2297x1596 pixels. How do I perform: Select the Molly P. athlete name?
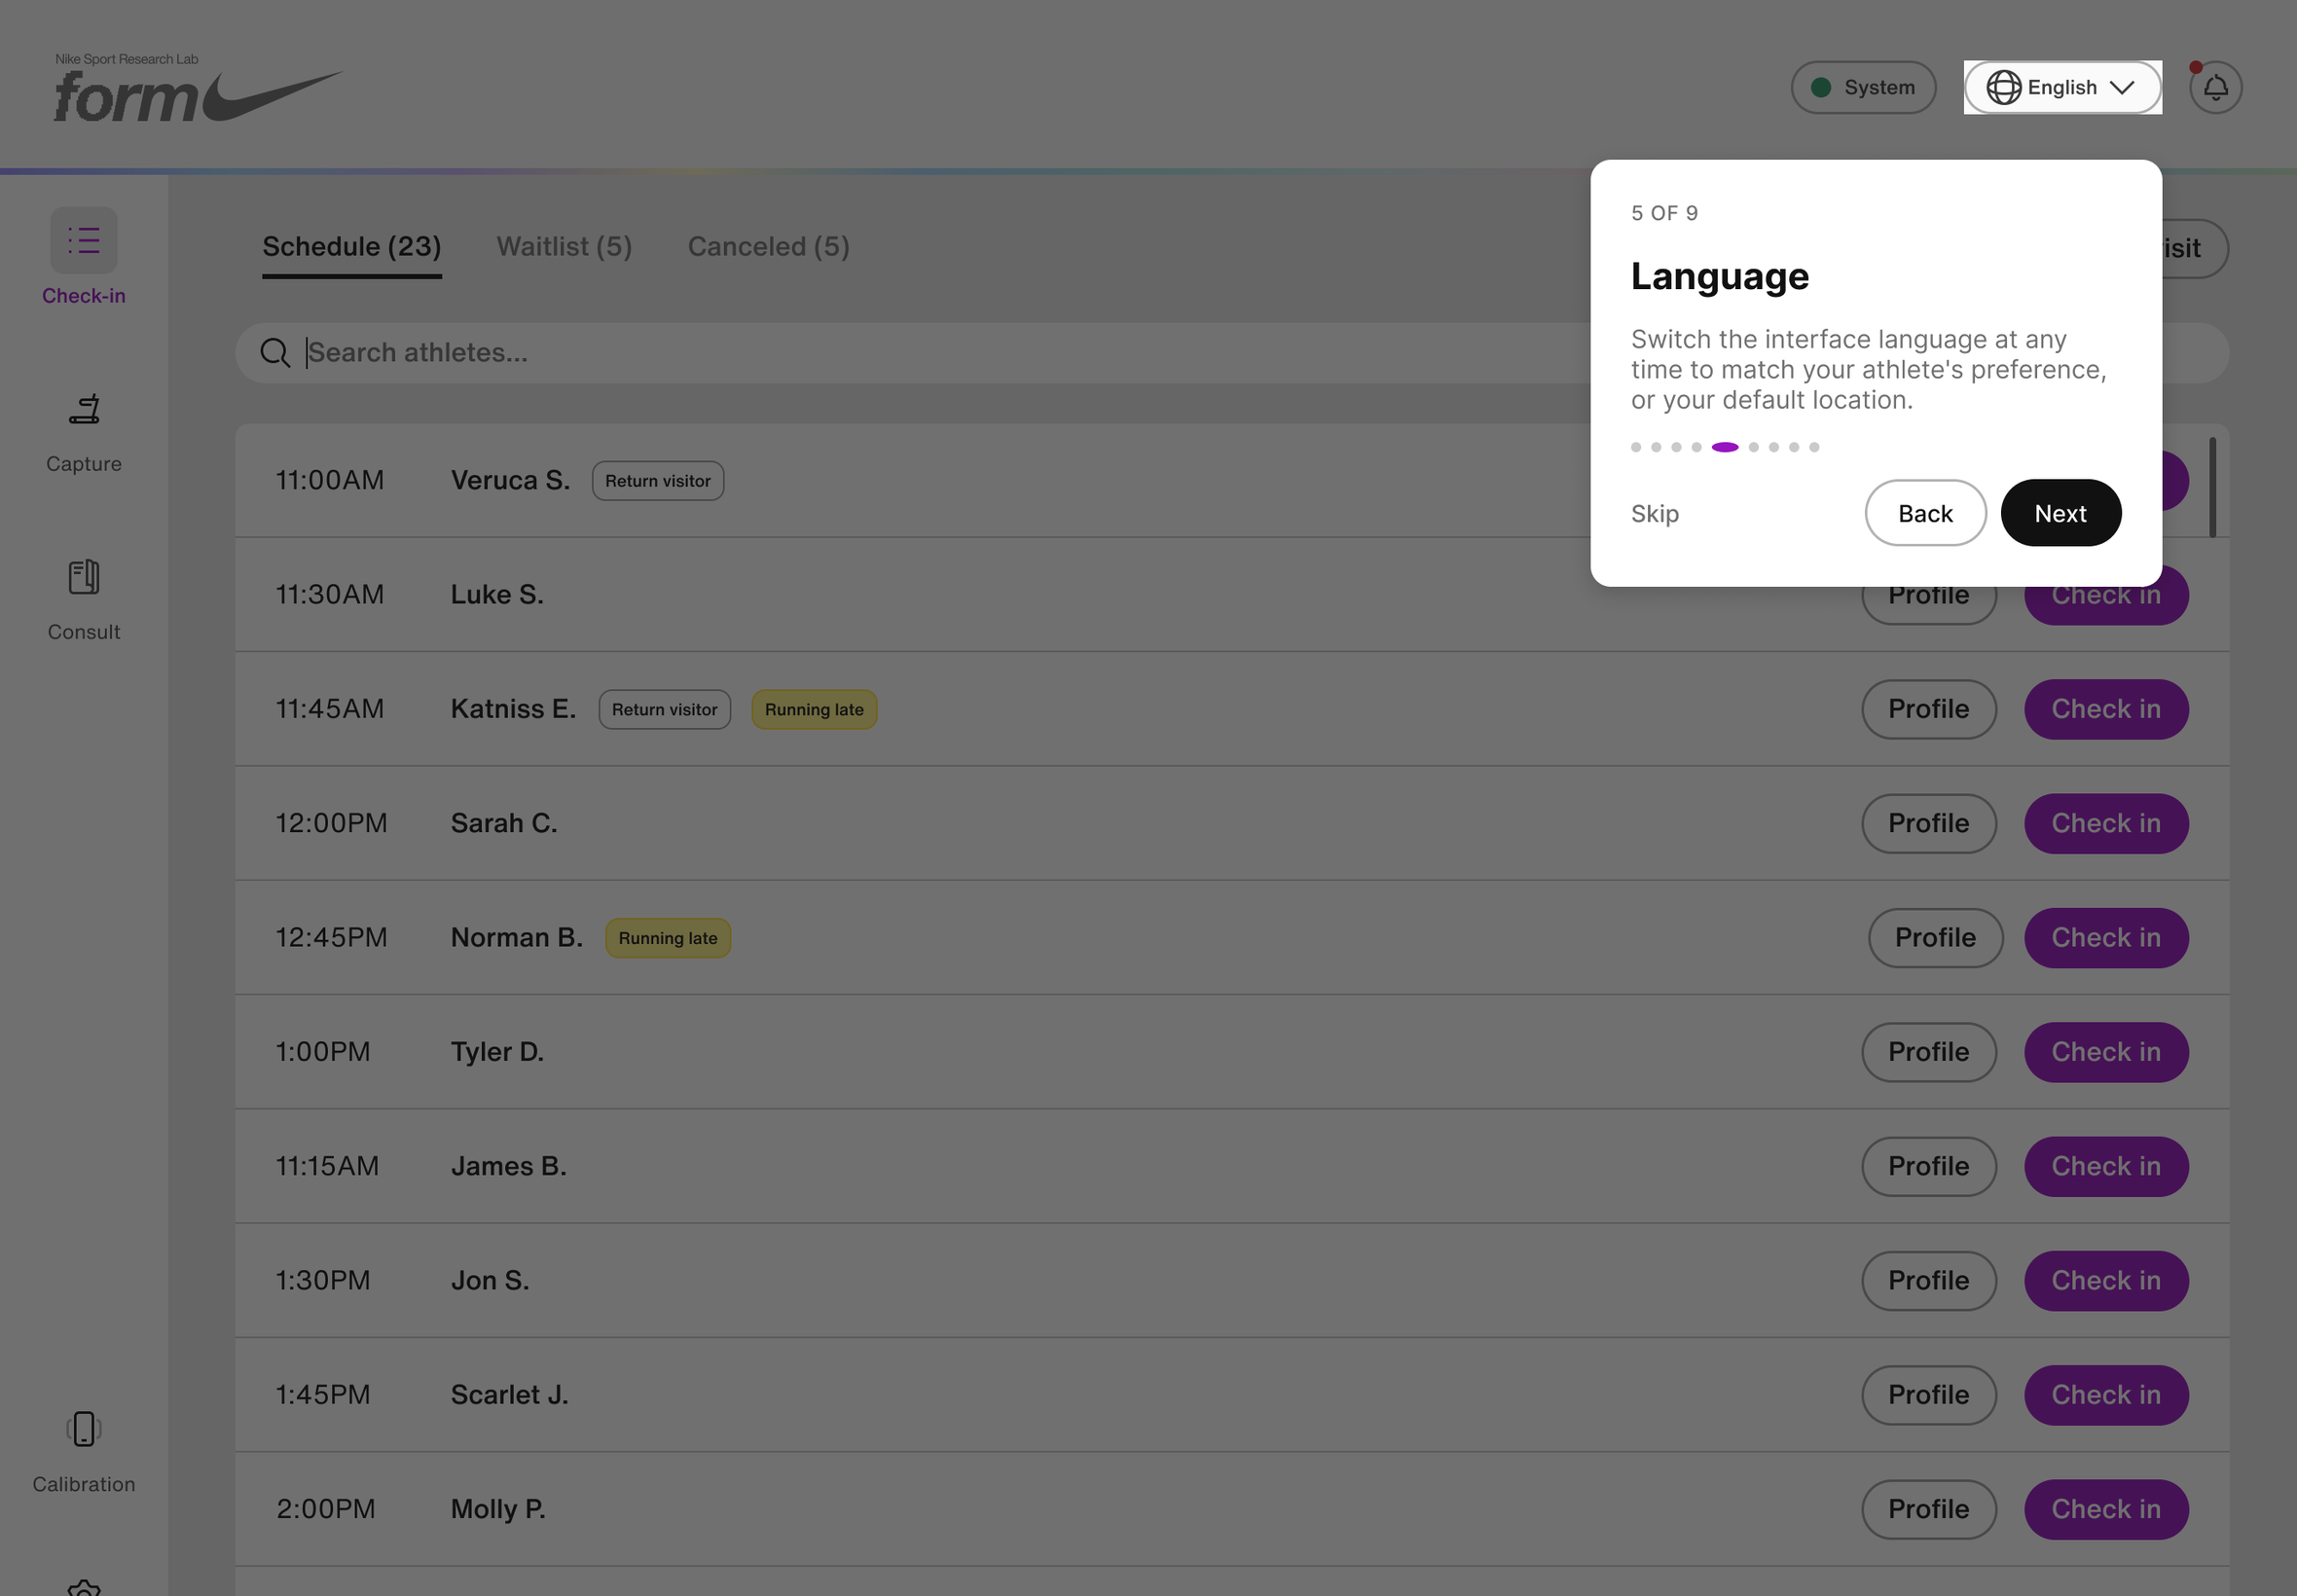[x=498, y=1509]
